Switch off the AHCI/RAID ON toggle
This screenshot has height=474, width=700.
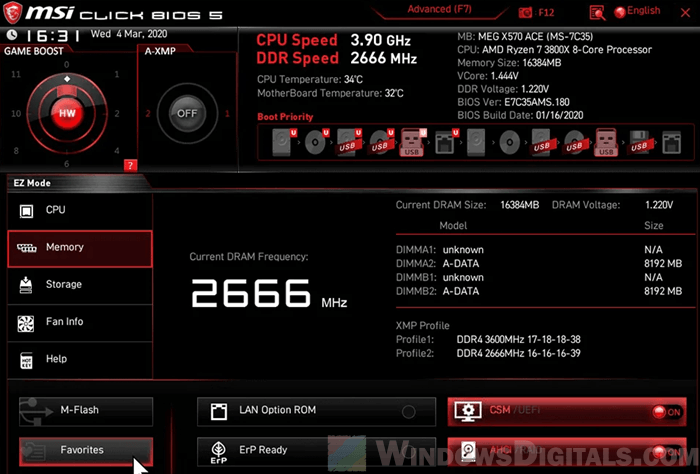[668, 452]
